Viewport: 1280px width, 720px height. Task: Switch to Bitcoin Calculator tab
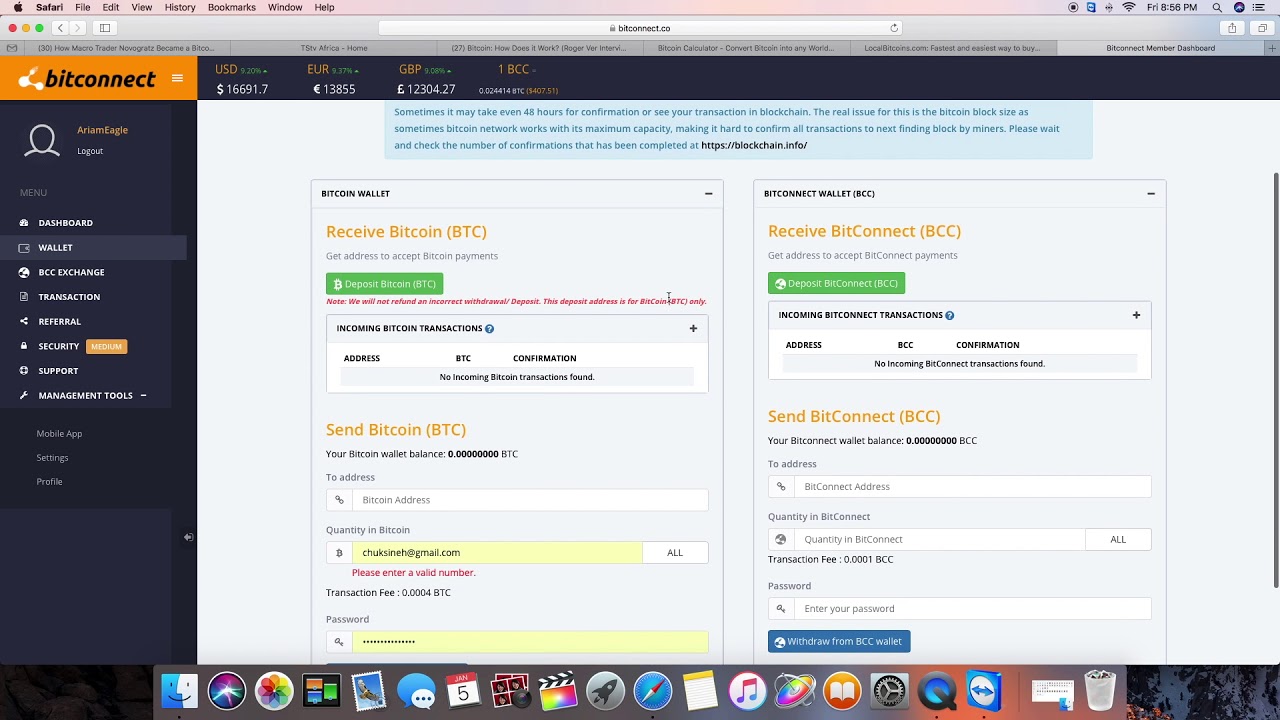pos(746,48)
